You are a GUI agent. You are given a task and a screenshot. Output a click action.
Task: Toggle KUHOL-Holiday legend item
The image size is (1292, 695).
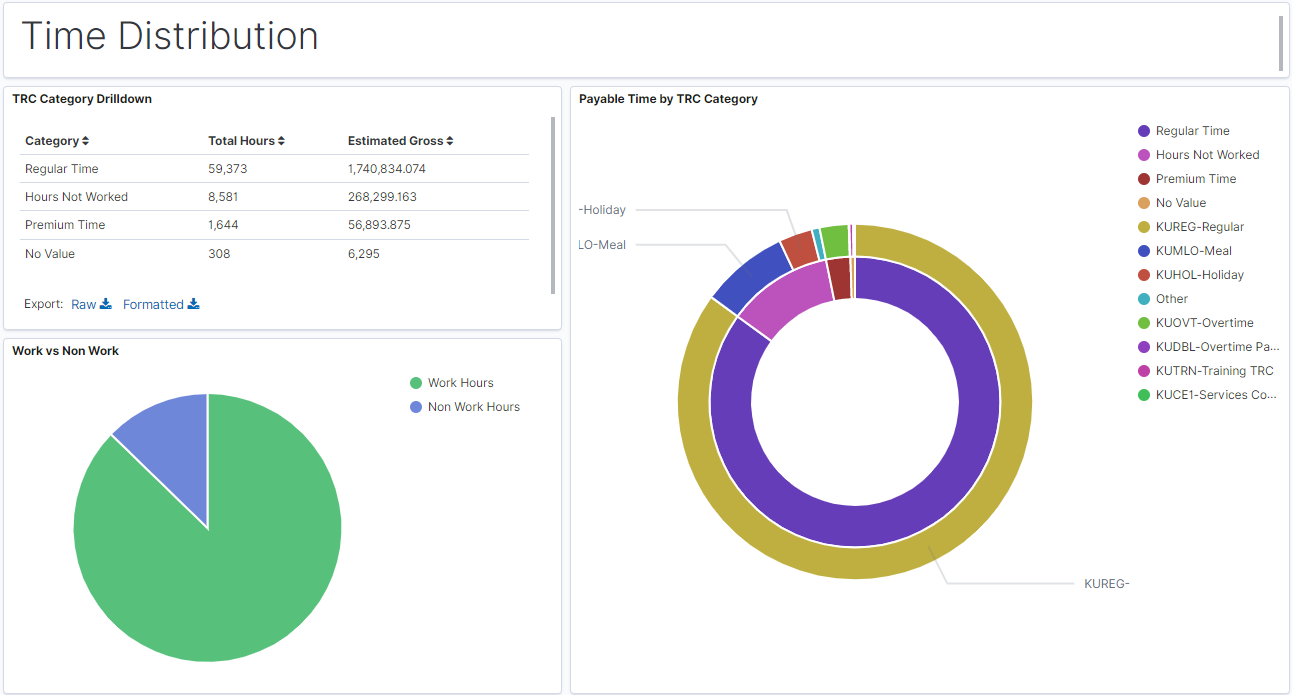click(1191, 275)
